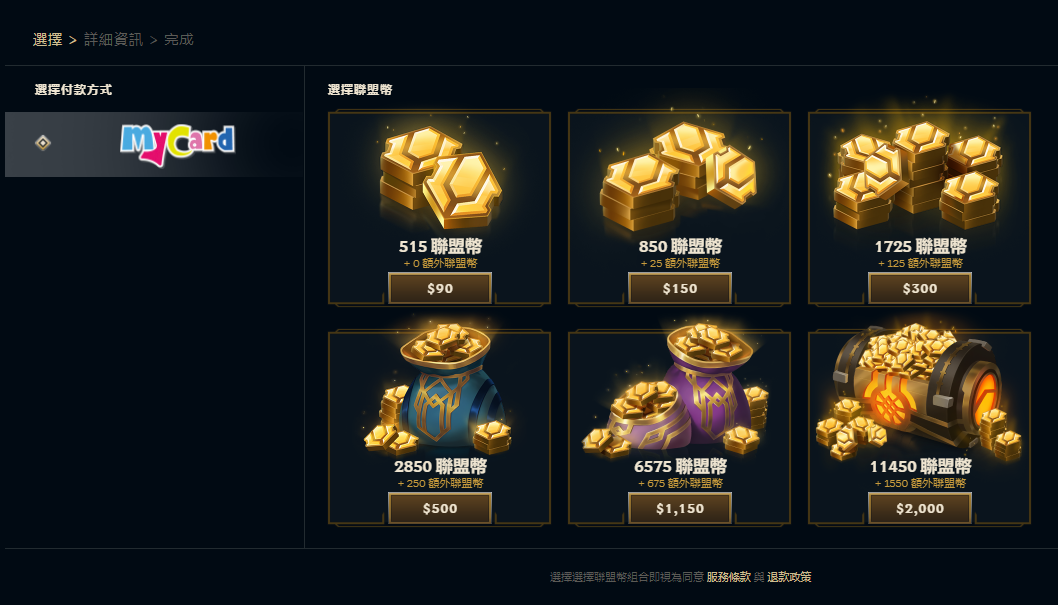
Task: Go to the 選擇 breadcrumb step
Action: 47,40
